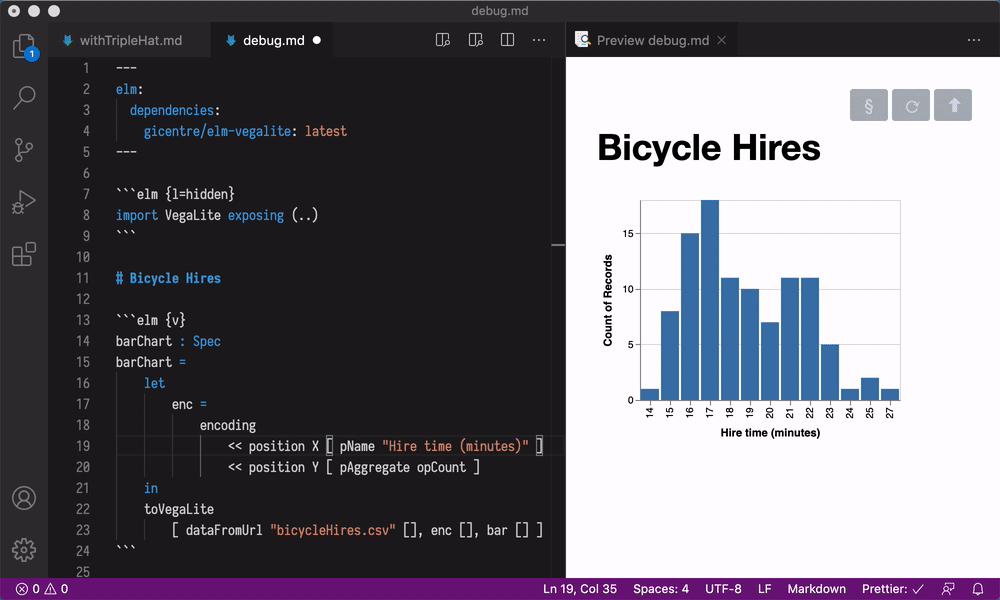1000x600 pixels.
Task: Click the tallest bar labeled 17 in the chart
Action: pos(710,300)
